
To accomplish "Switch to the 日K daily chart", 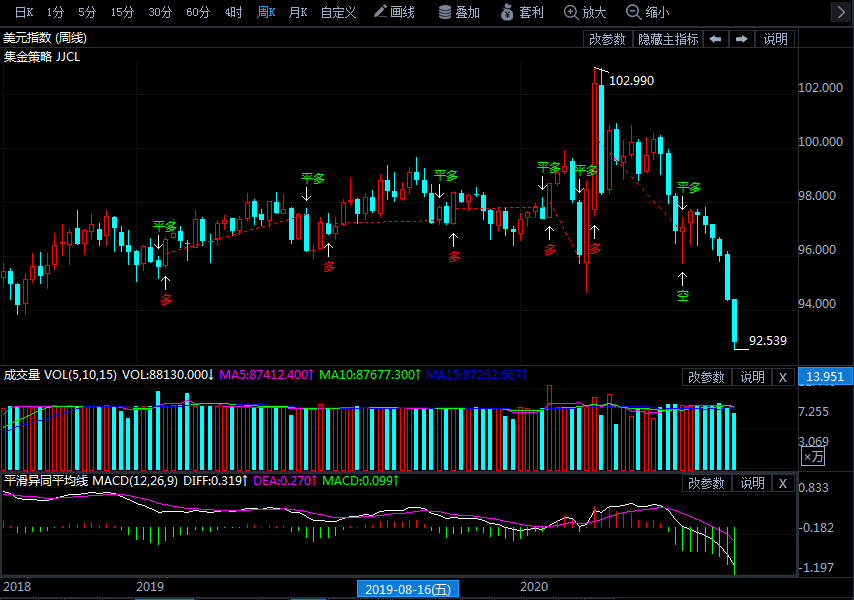I will (22, 12).
